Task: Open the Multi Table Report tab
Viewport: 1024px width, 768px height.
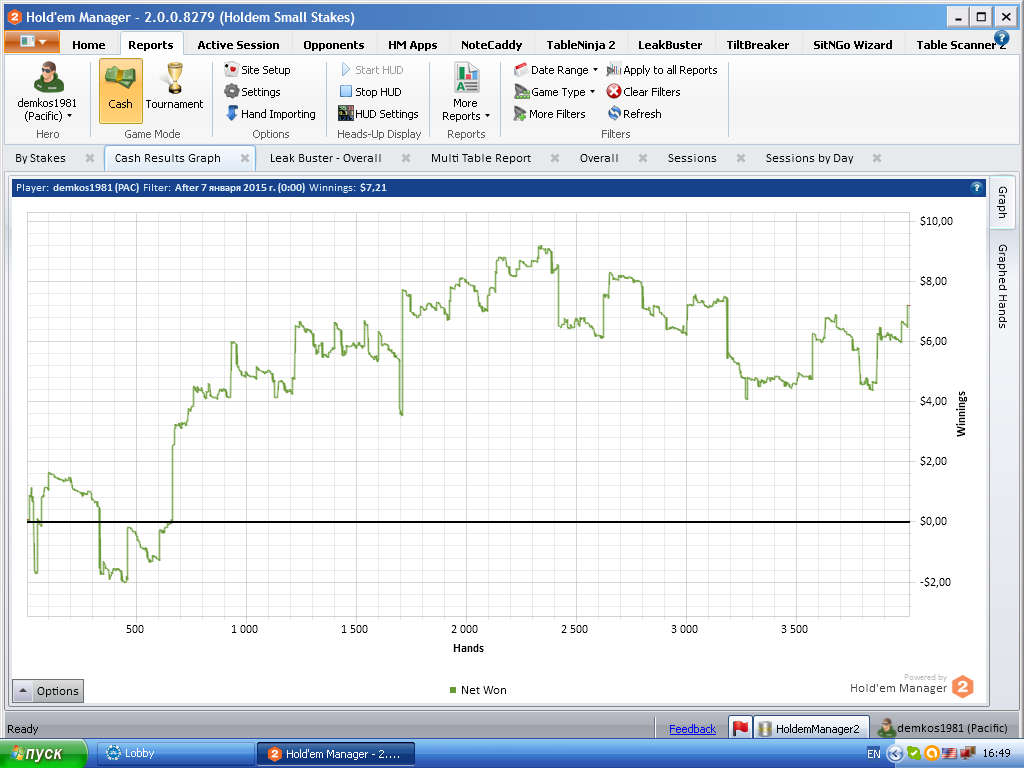Action: [481, 158]
